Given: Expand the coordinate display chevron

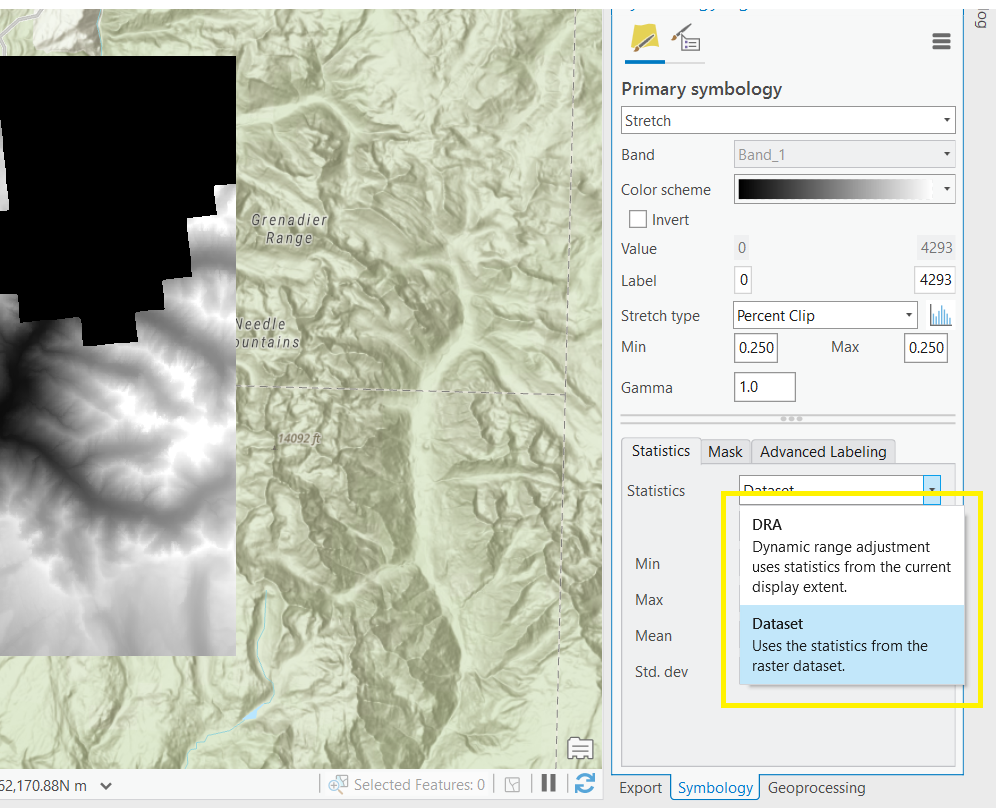Looking at the screenshot, I should coord(105,785).
